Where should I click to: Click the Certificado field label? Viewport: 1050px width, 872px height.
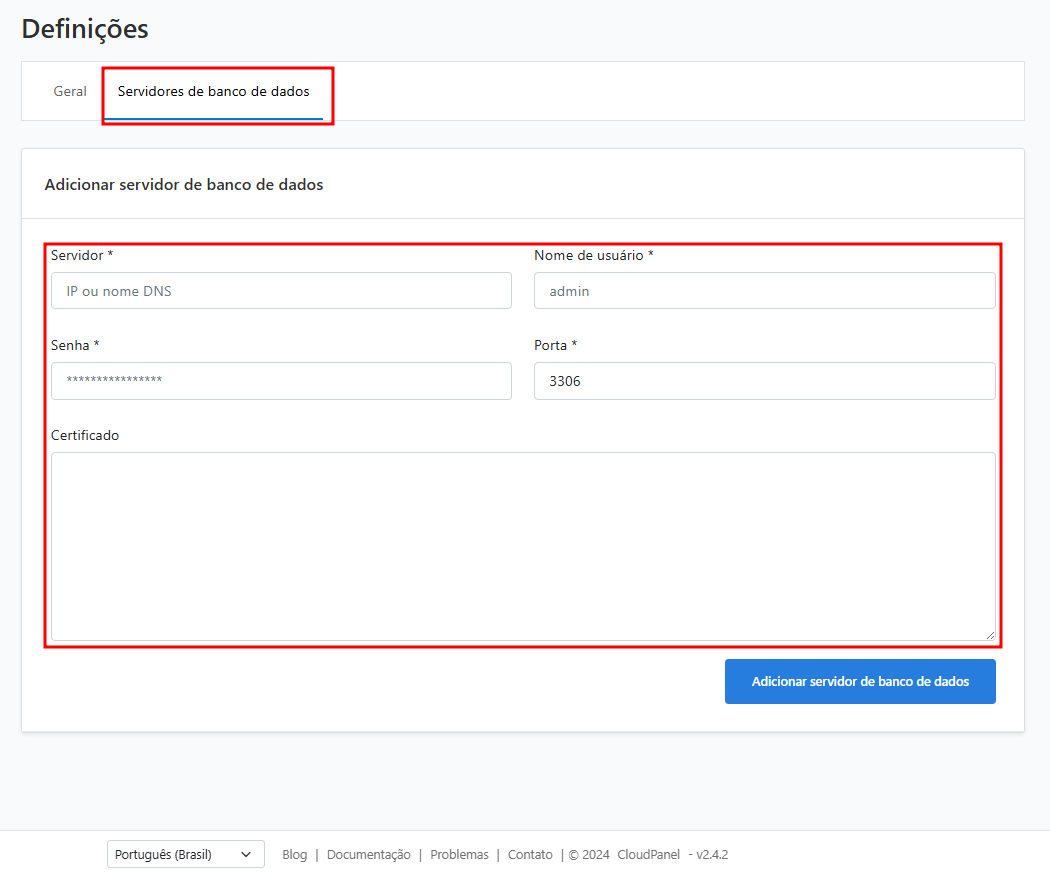coord(85,435)
